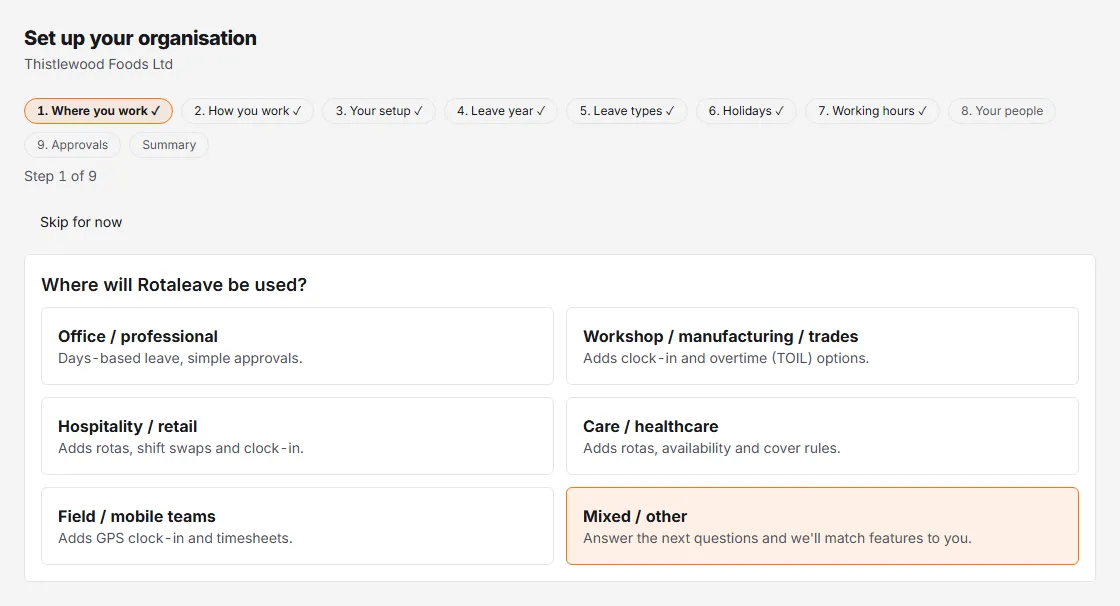1120x606 pixels.
Task: Select Field / mobile teams option
Action: pos(297,526)
